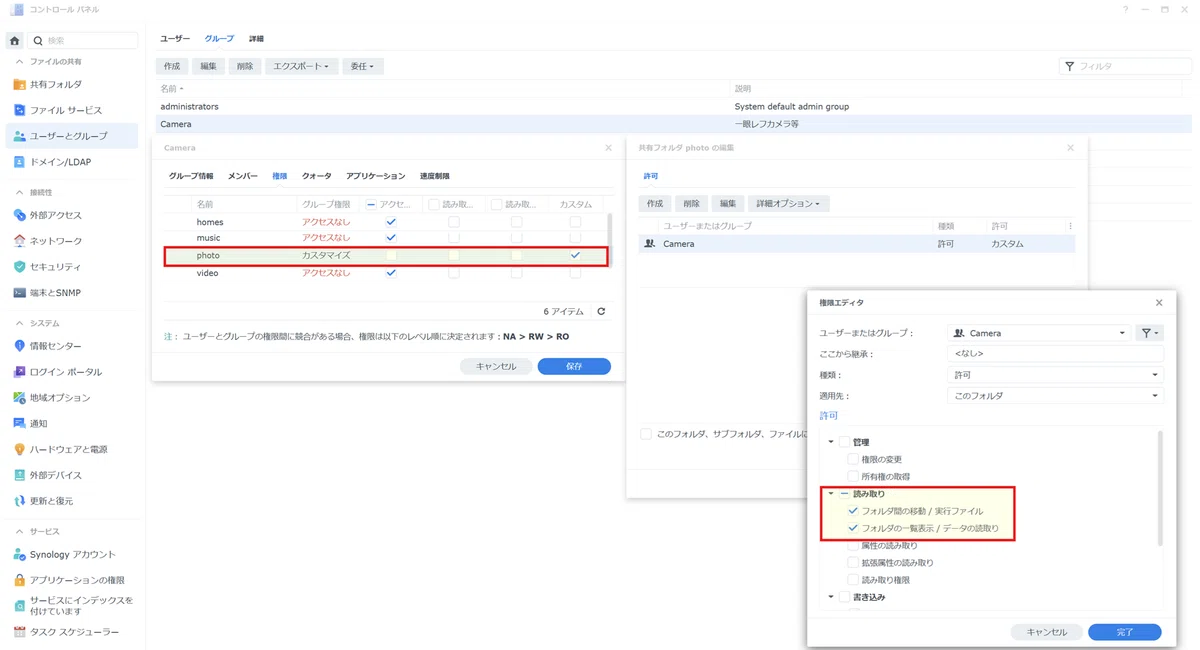
Task: Click 保存 in Camera dialog
Action: tap(574, 367)
